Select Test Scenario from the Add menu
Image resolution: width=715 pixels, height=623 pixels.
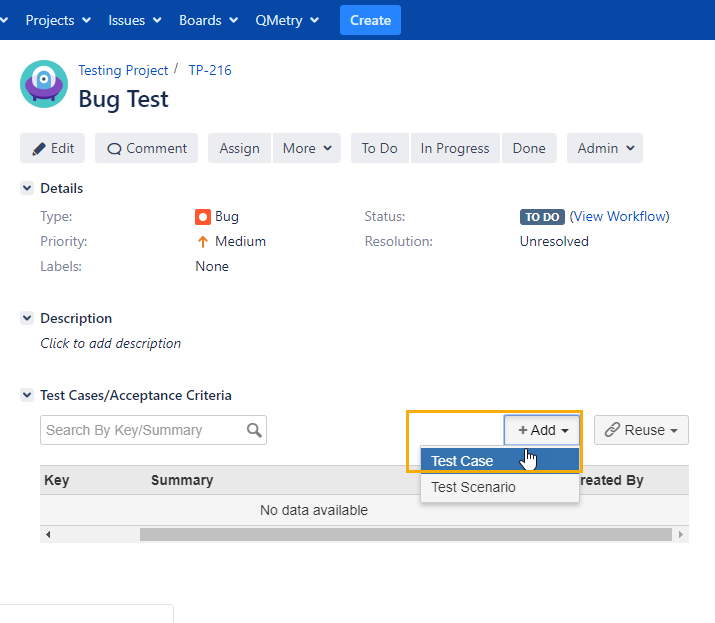point(500,487)
